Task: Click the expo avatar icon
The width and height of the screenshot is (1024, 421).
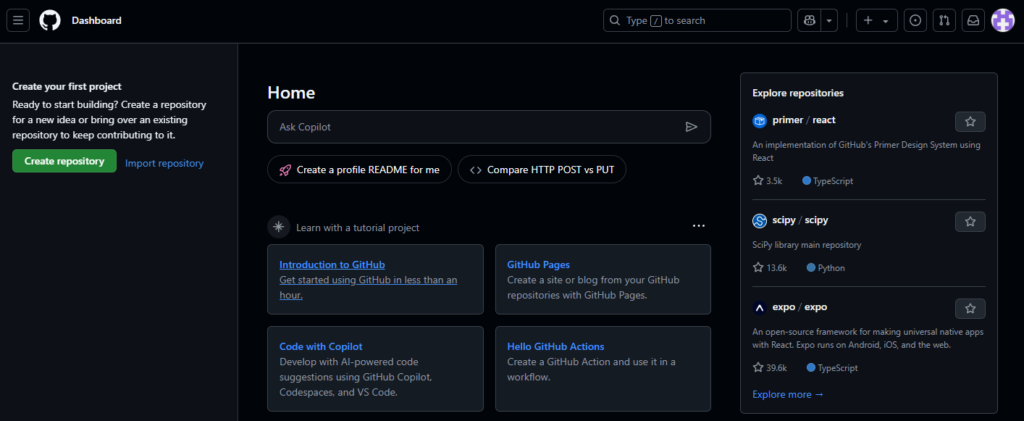Action: [760, 307]
